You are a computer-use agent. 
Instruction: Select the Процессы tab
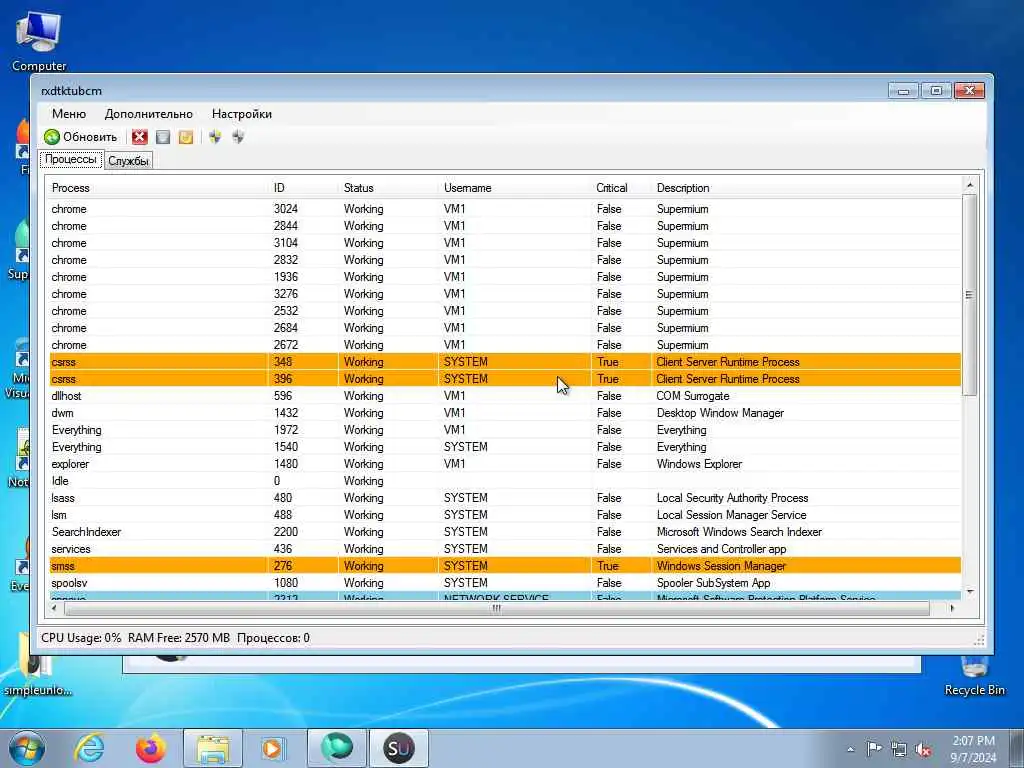71,159
